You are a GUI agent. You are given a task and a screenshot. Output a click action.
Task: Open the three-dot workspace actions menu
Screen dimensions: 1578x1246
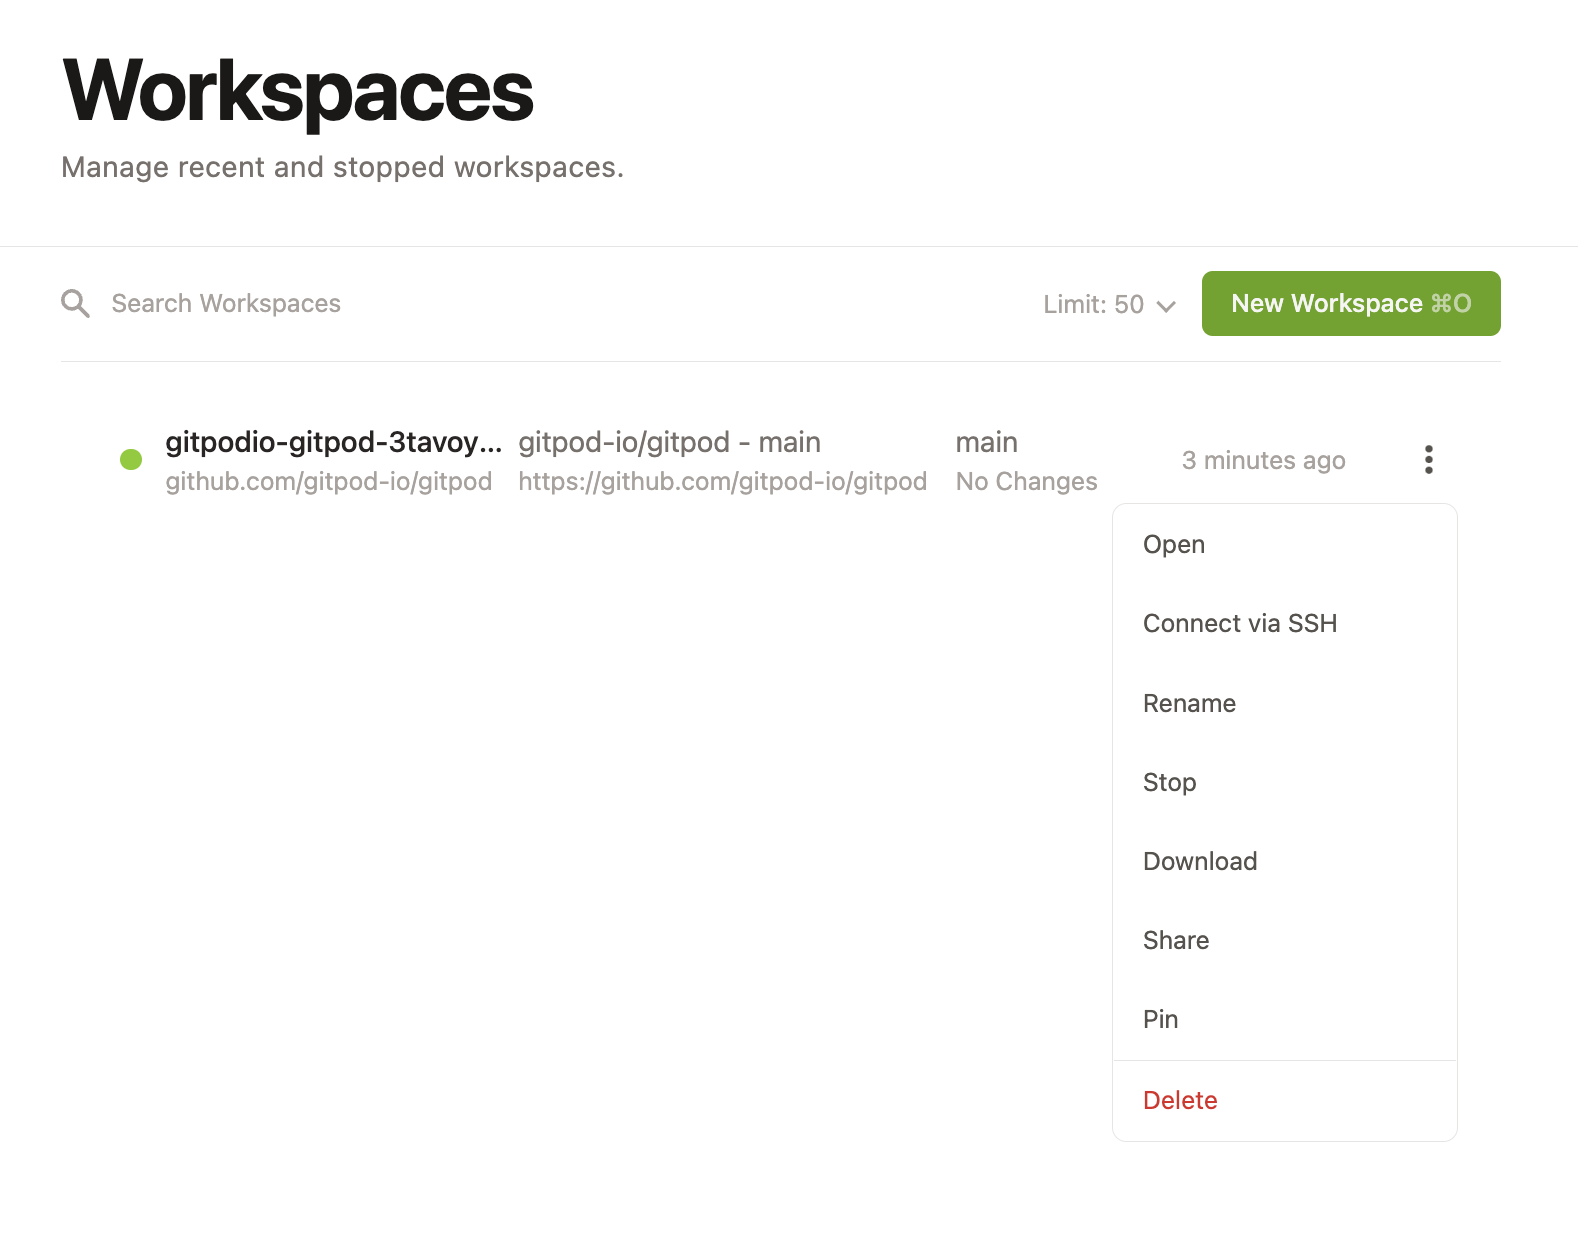[x=1428, y=460]
